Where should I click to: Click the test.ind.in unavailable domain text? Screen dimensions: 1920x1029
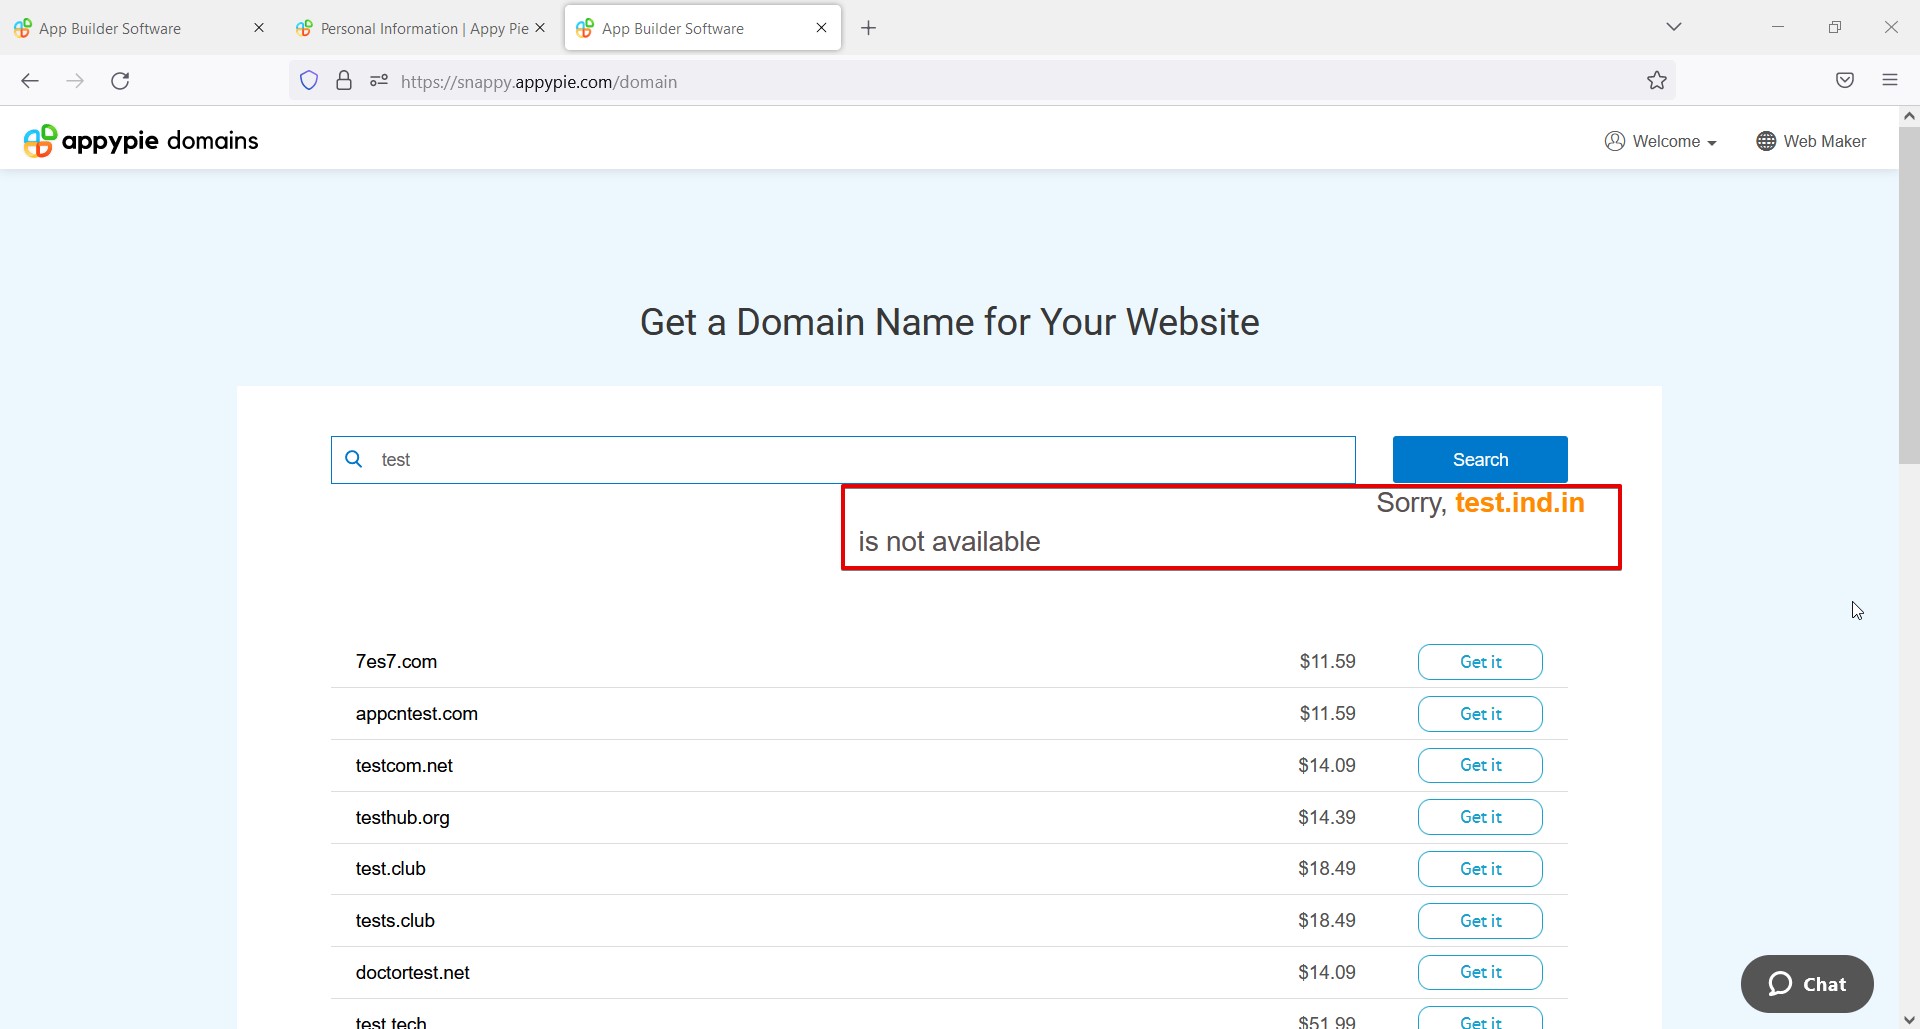tap(1519, 502)
